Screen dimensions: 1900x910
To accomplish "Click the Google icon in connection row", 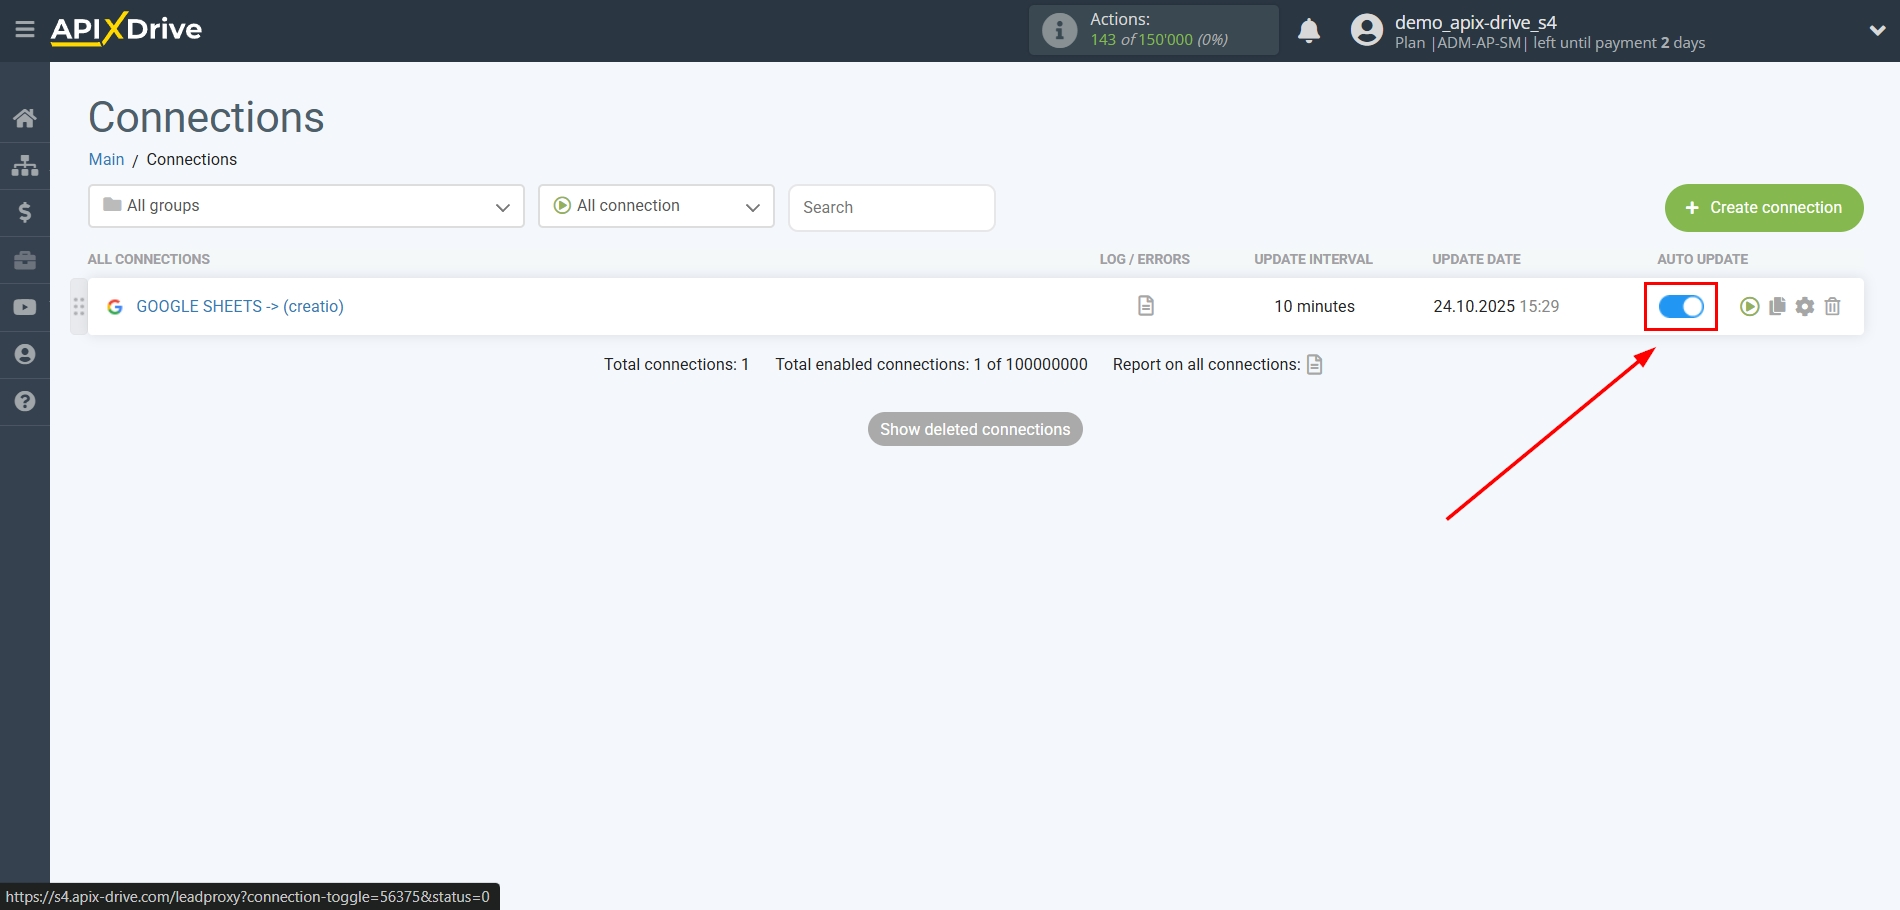I will click(115, 307).
